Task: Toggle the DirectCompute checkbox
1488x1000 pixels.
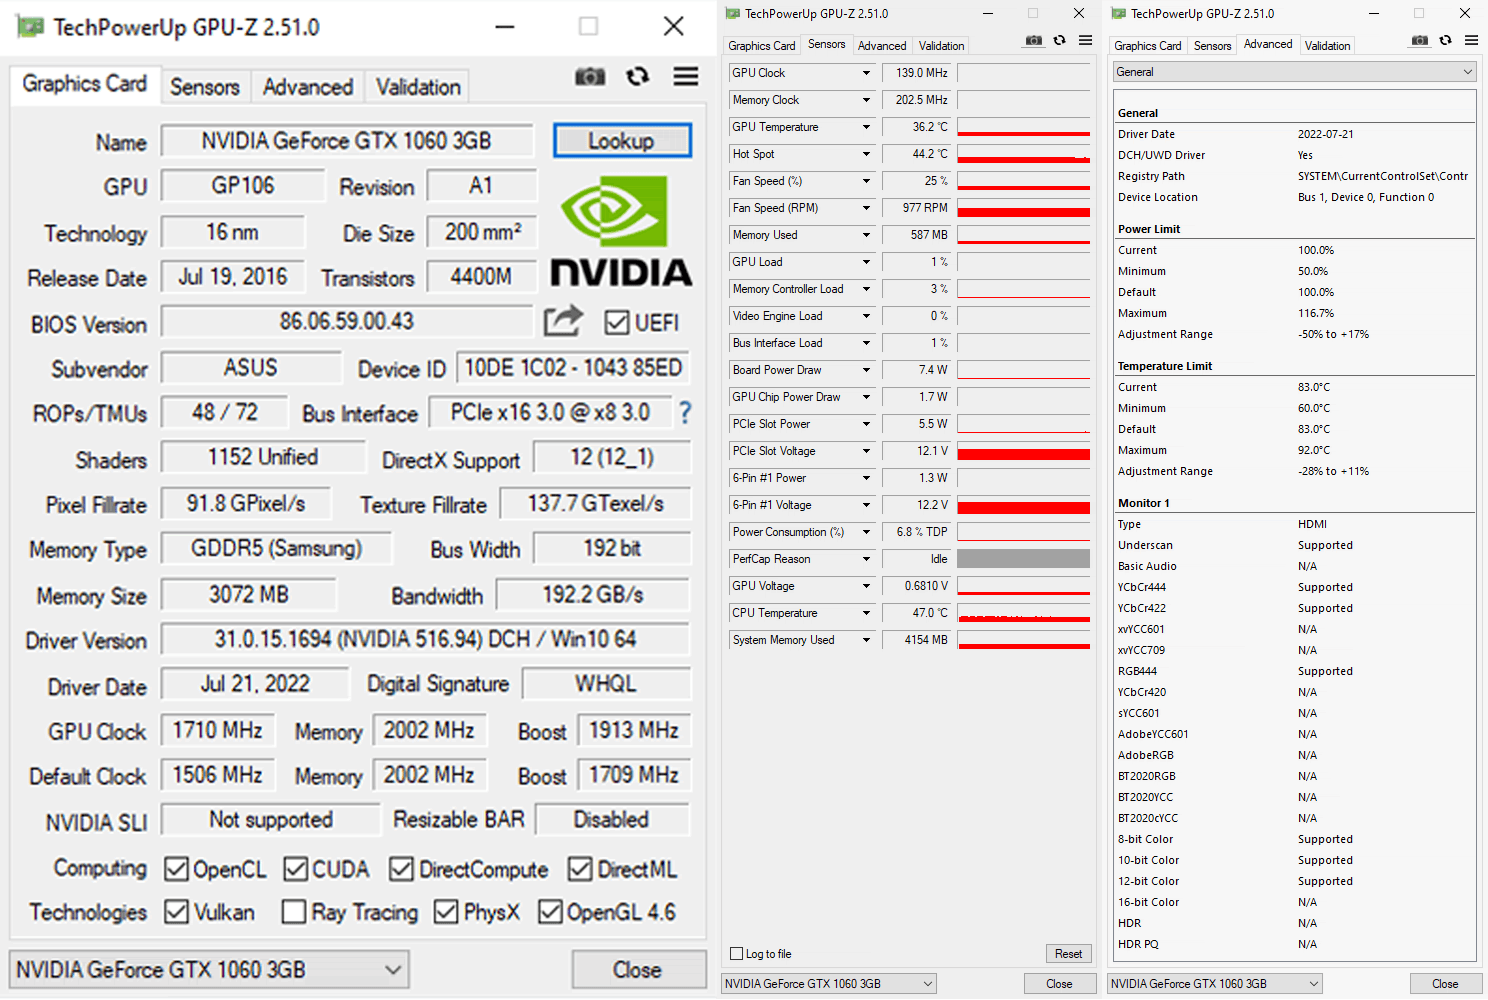Action: [x=401, y=869]
